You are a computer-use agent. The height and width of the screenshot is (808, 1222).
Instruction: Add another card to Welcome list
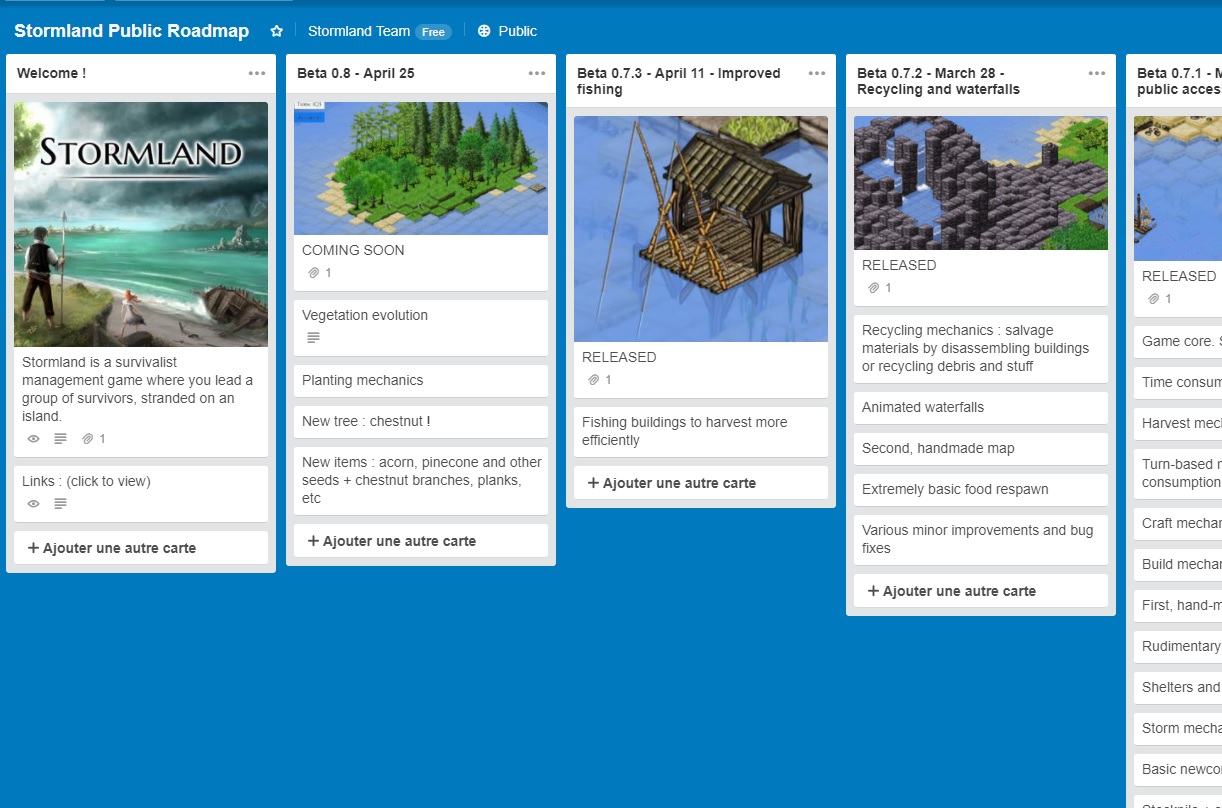(140, 548)
